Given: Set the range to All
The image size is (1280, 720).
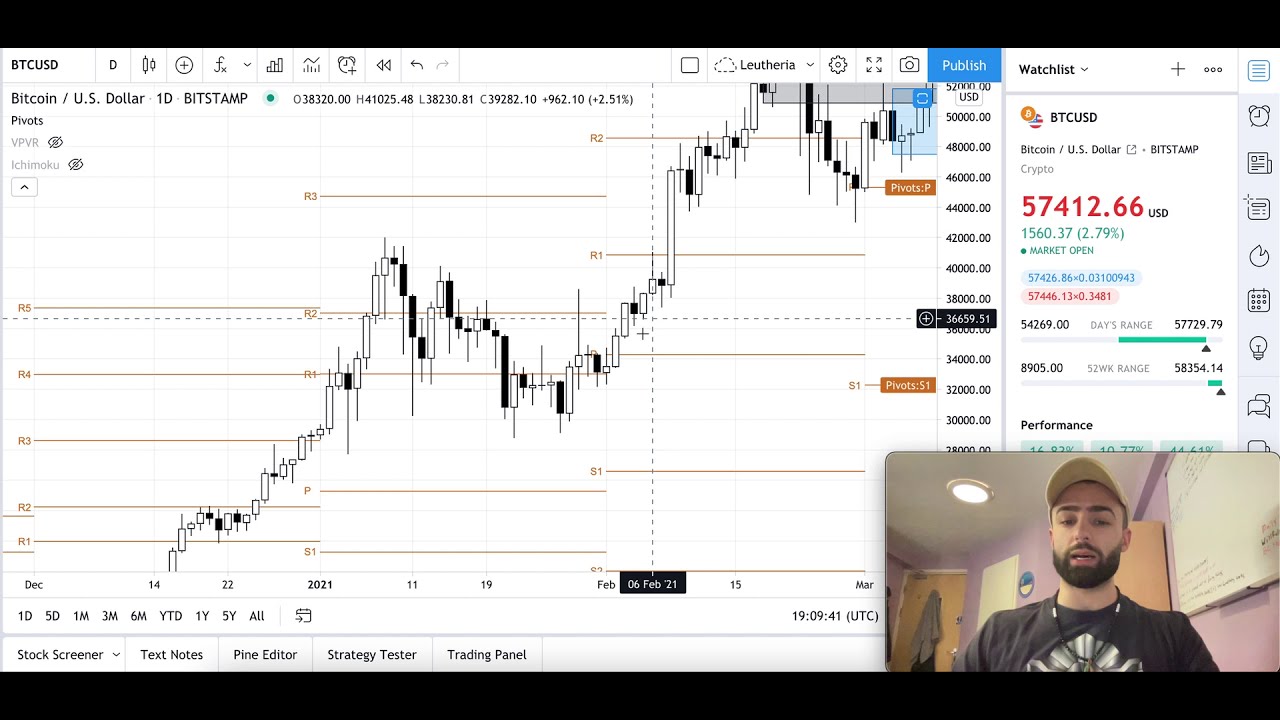Looking at the screenshot, I should (x=257, y=616).
